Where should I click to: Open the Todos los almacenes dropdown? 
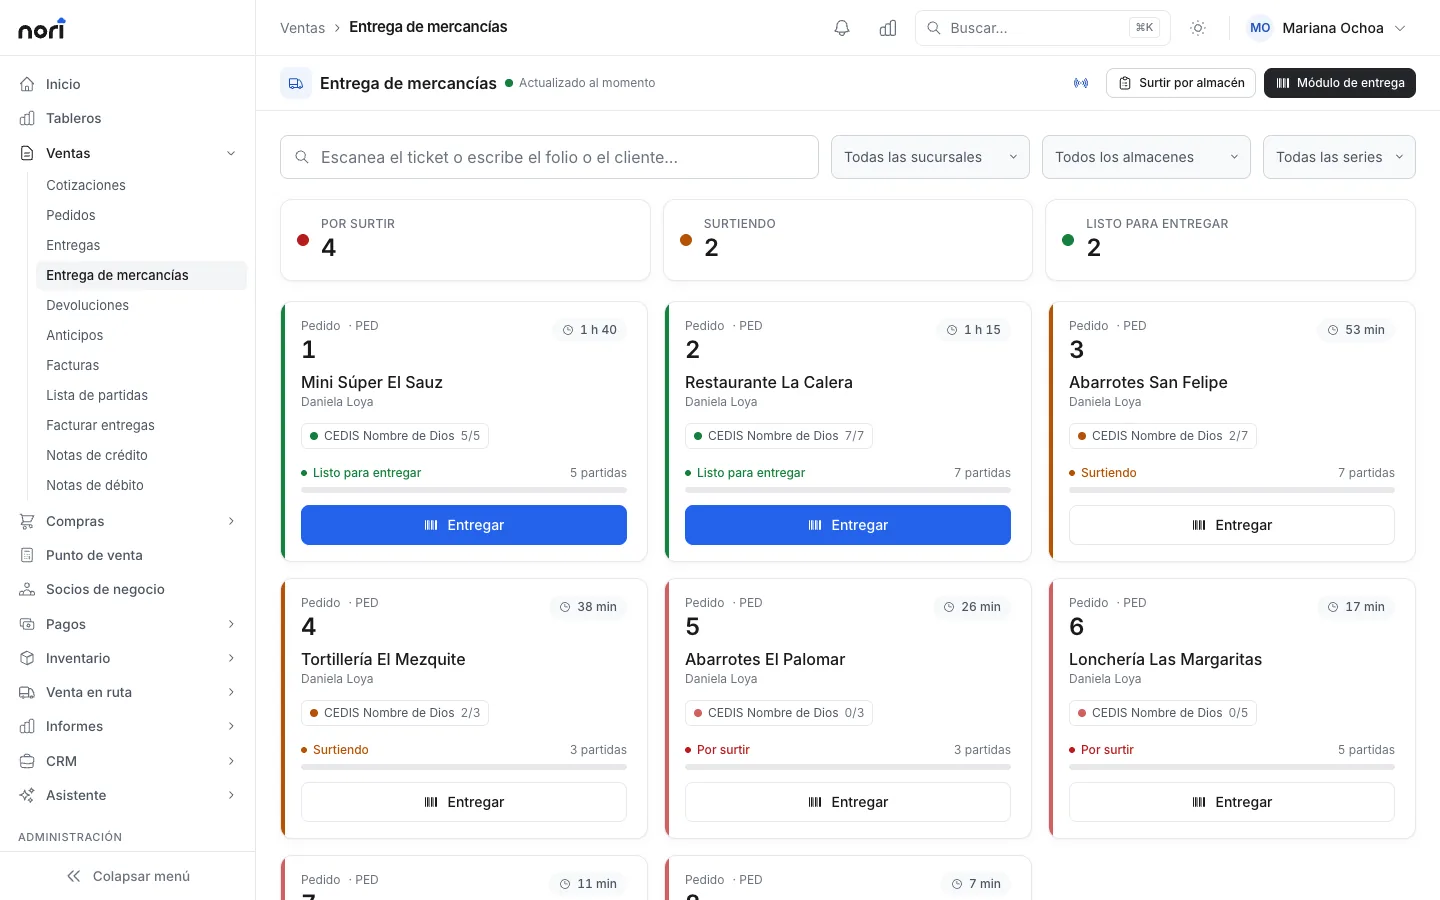[x=1146, y=157]
